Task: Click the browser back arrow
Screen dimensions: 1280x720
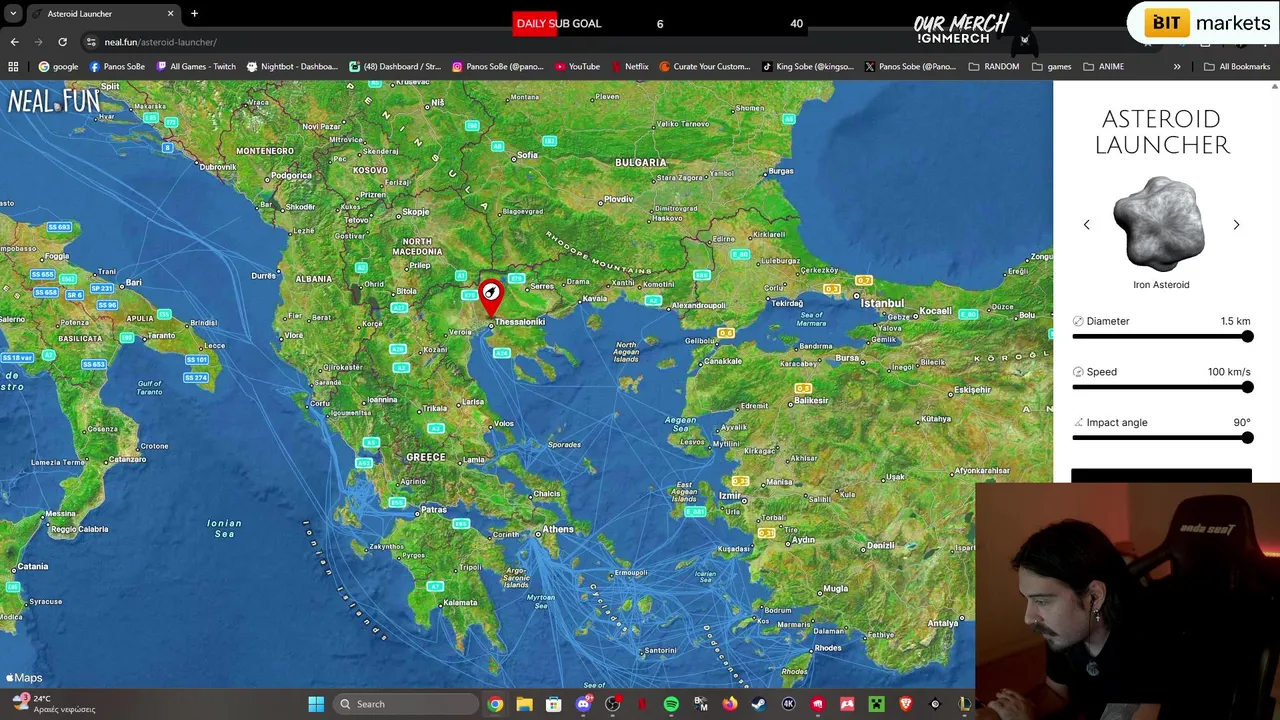Action: point(14,42)
